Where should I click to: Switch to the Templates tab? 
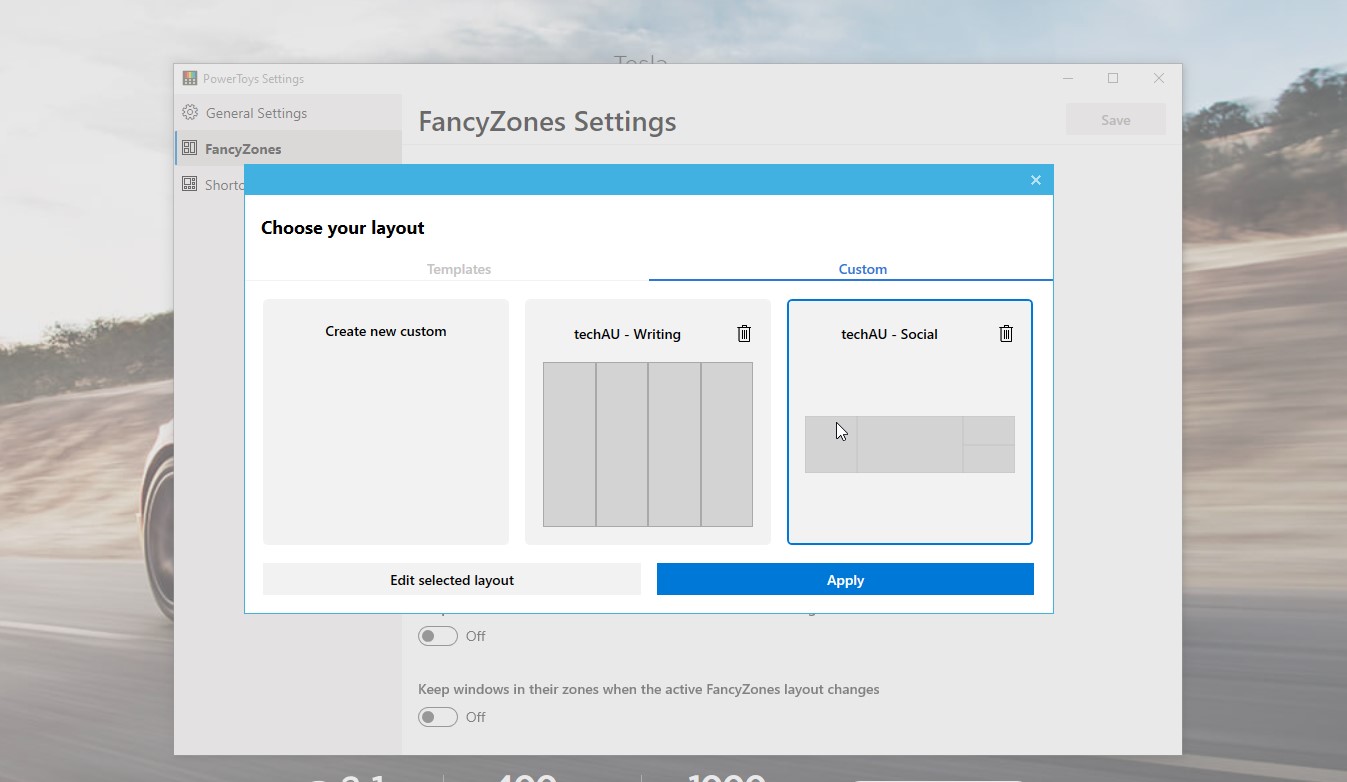click(458, 269)
